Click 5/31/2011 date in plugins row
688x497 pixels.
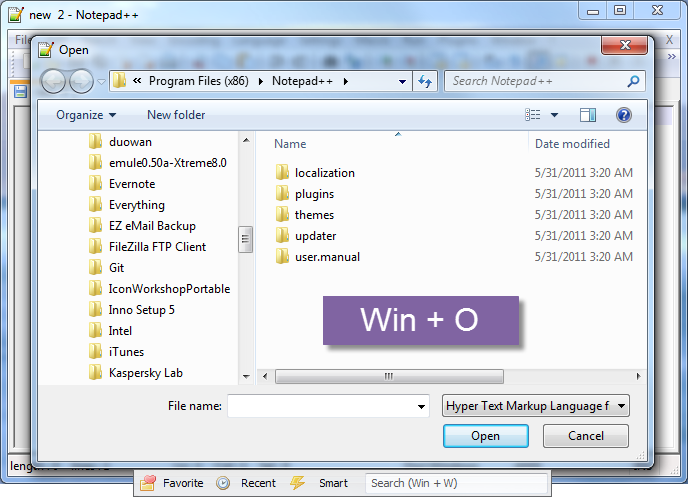click(x=584, y=193)
